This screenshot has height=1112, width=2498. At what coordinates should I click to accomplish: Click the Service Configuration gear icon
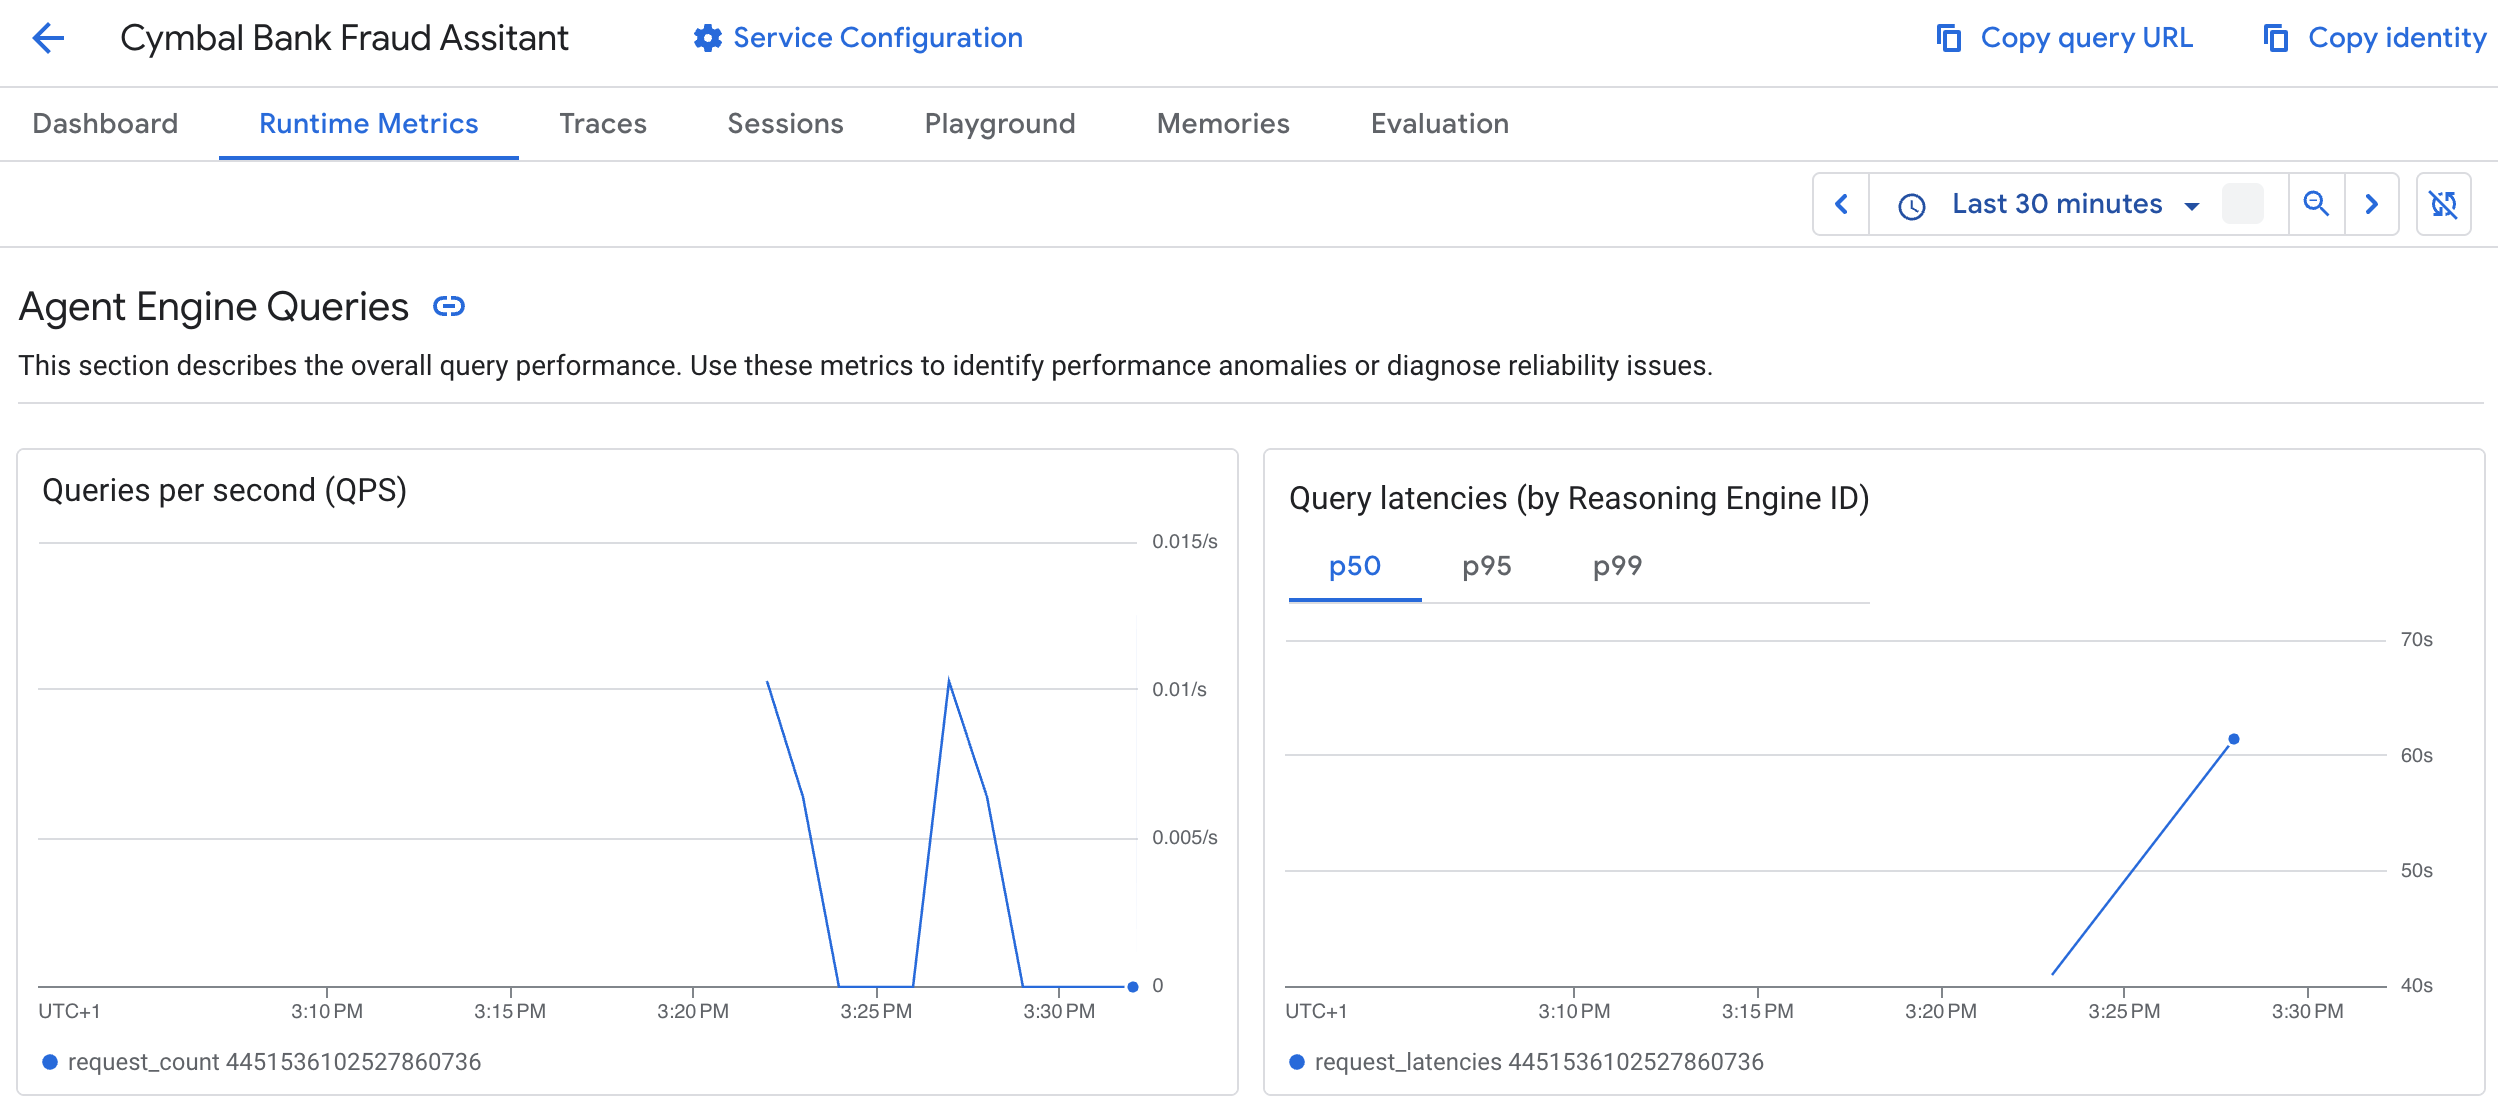[x=707, y=39]
